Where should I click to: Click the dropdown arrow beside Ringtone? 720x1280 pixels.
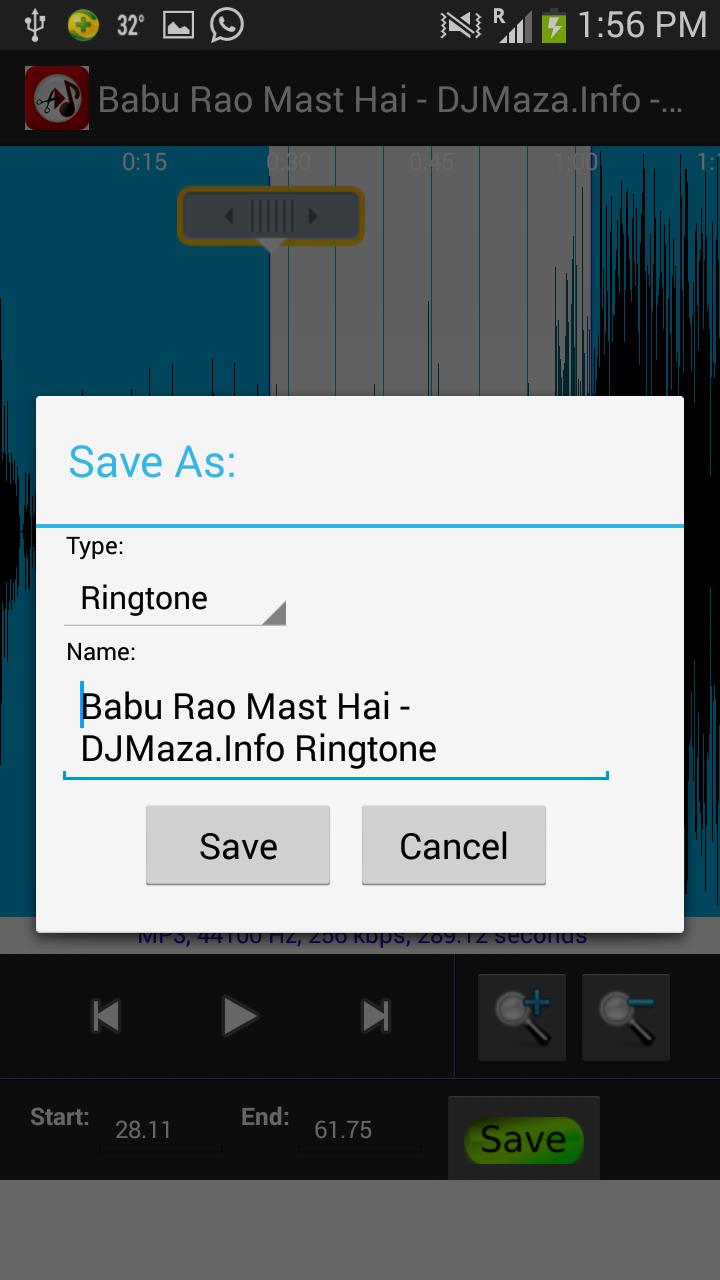(x=274, y=613)
